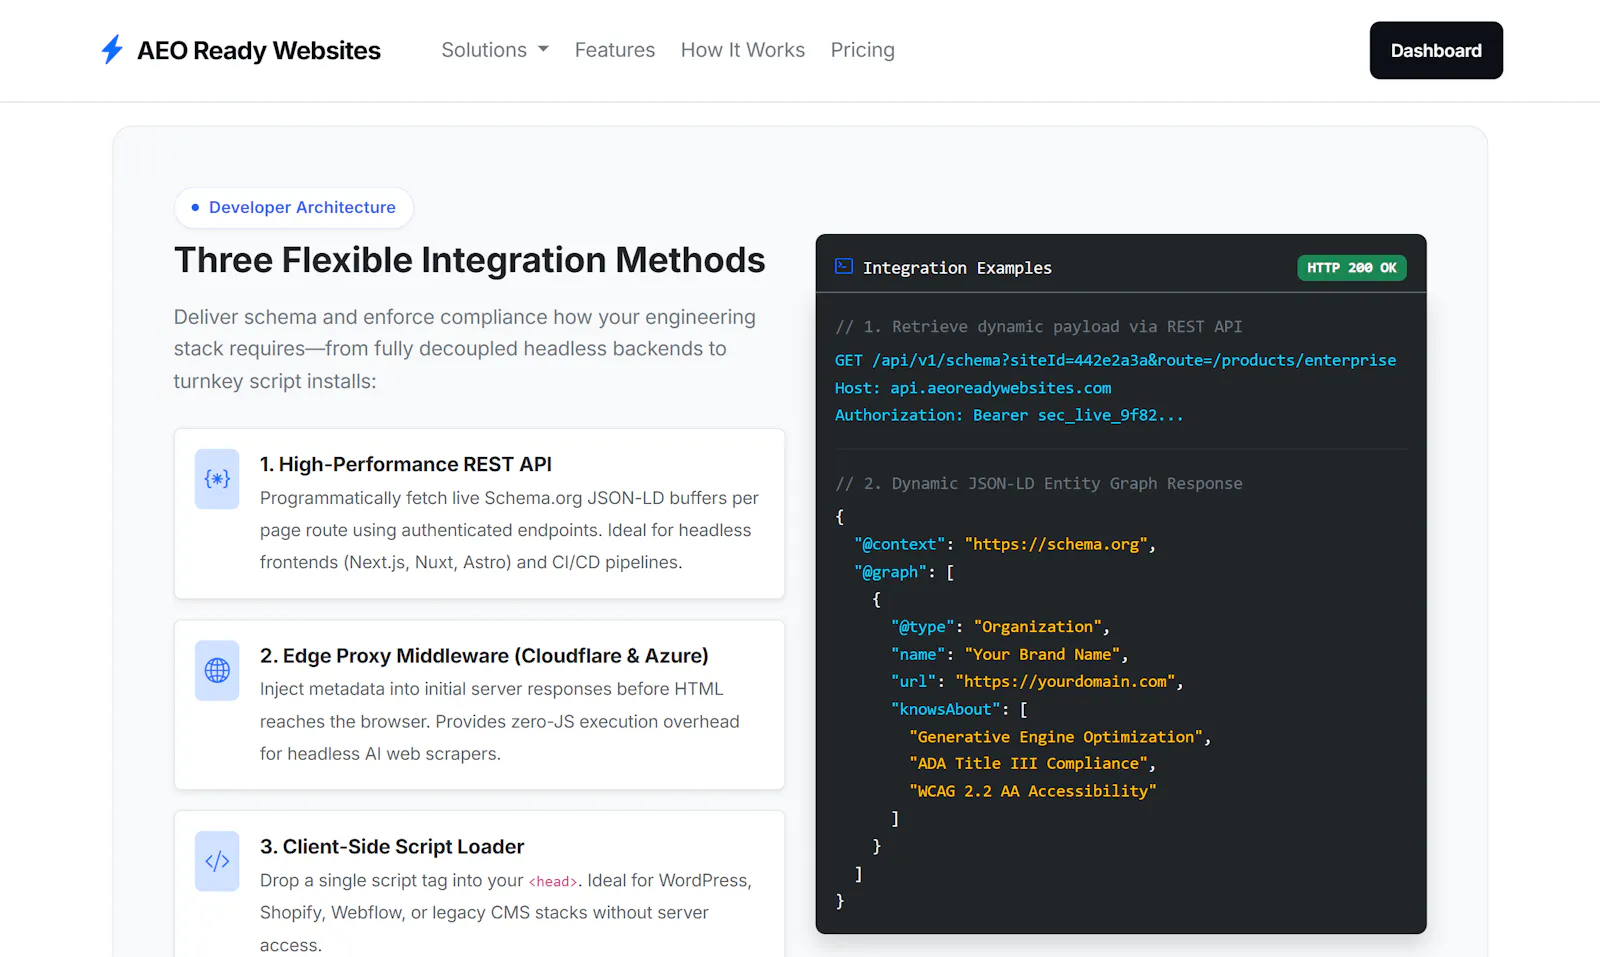Click the "name": "Your Brand Name" line
This screenshot has width=1600, height=957.
point(1009,654)
